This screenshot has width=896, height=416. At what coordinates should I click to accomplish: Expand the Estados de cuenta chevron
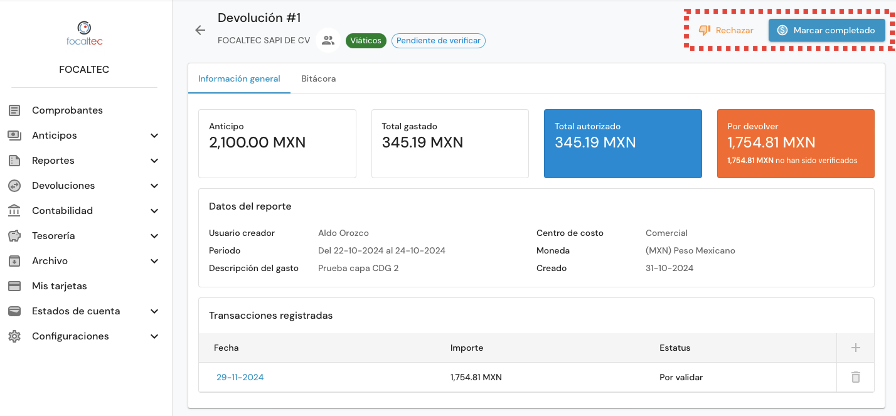point(154,311)
